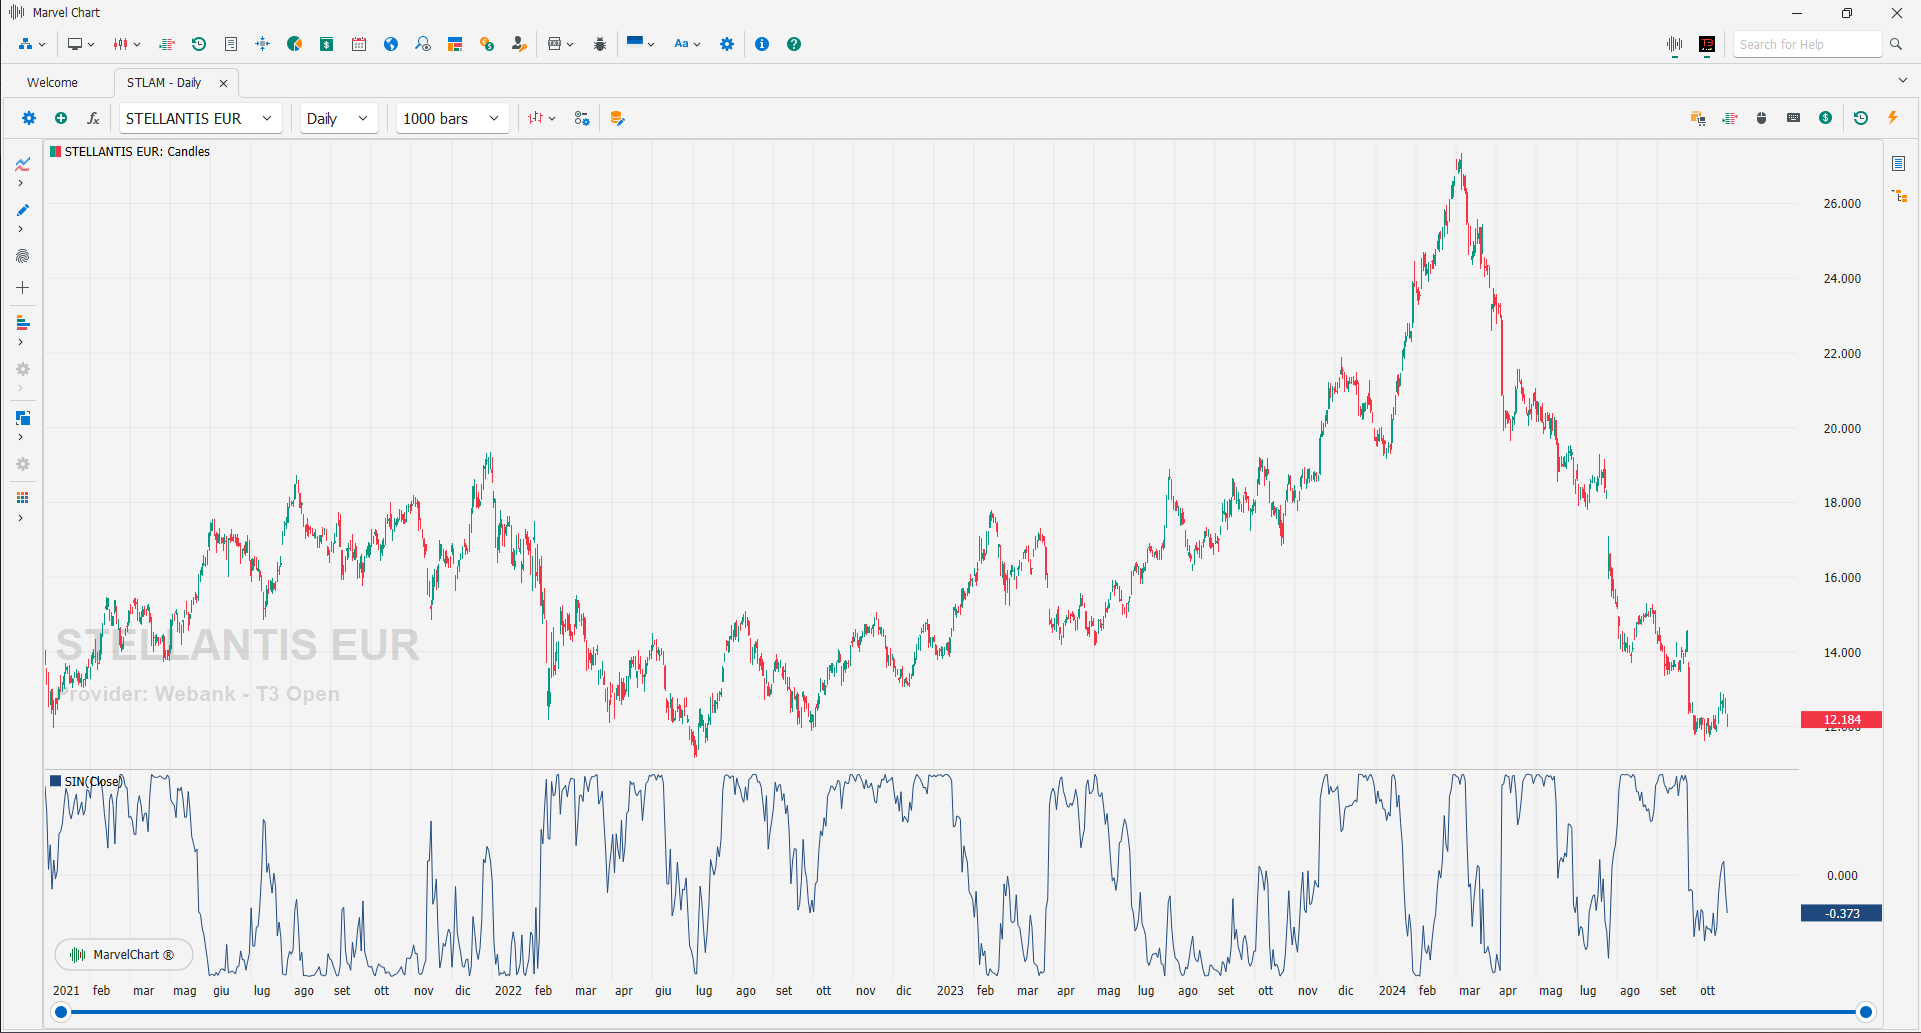Open the document list icon in top toolbar
Image resolution: width=1921 pixels, height=1033 pixels.
tap(231, 44)
